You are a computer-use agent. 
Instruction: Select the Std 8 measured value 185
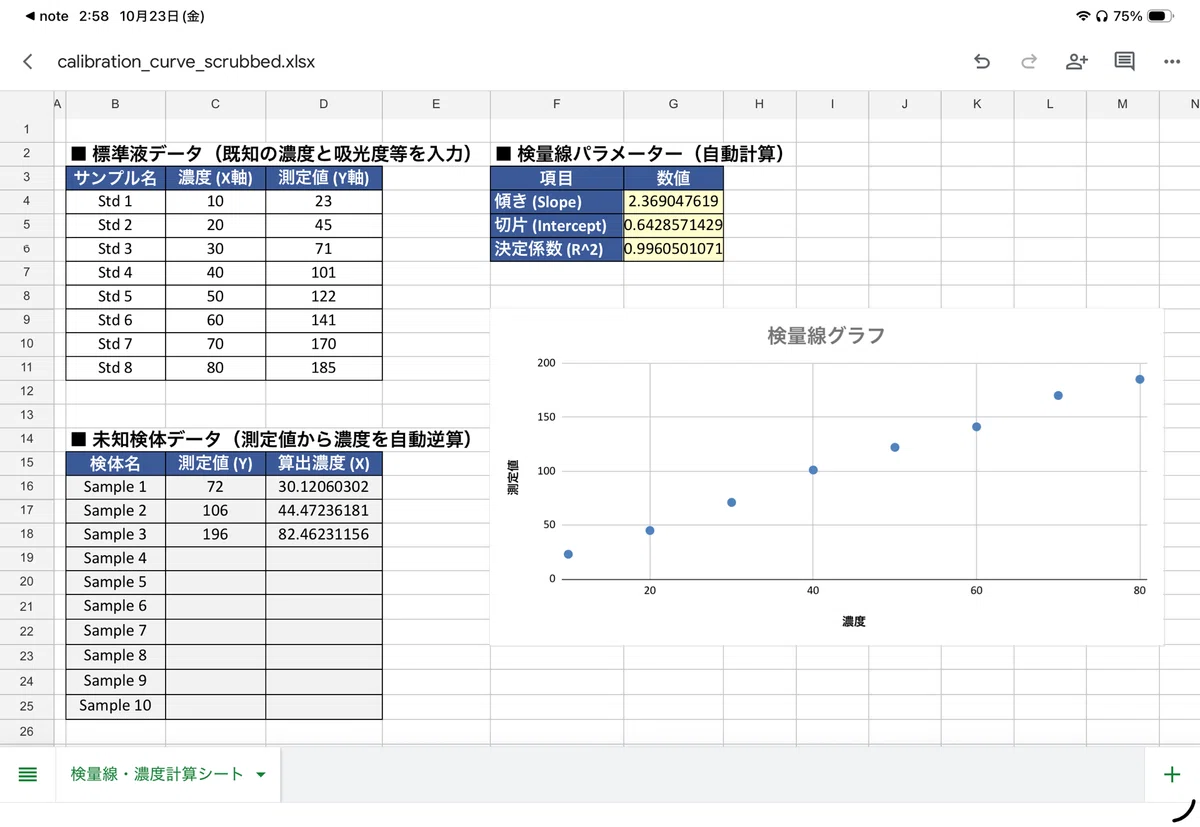(x=324, y=368)
